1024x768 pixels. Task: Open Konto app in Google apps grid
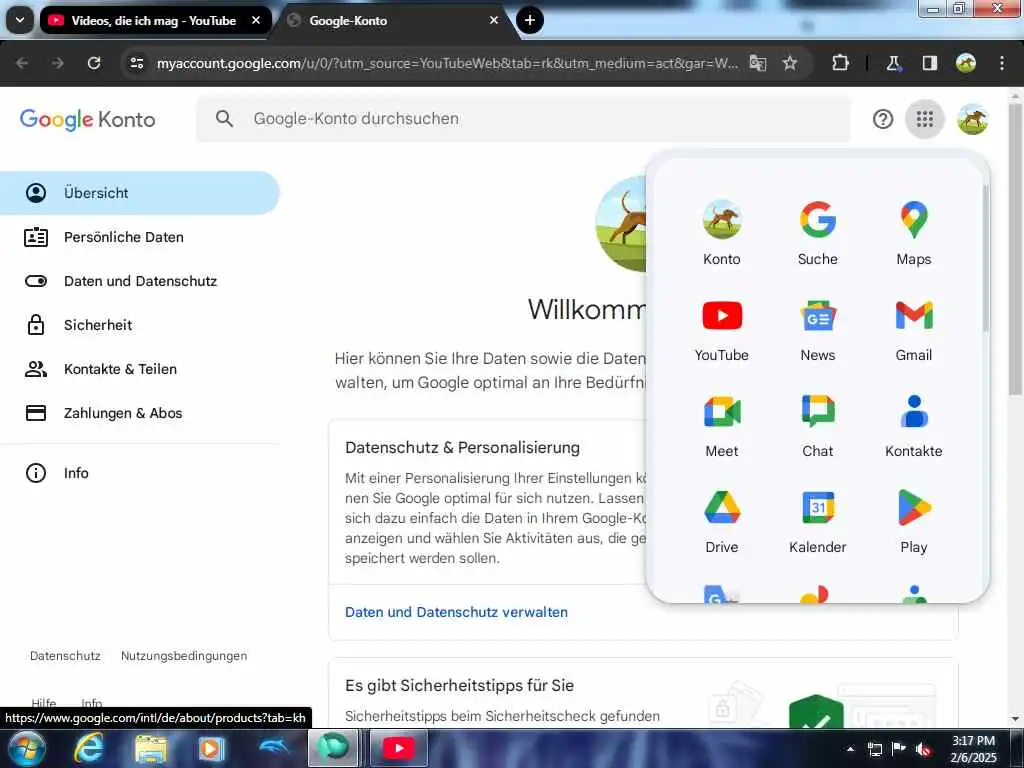(722, 232)
